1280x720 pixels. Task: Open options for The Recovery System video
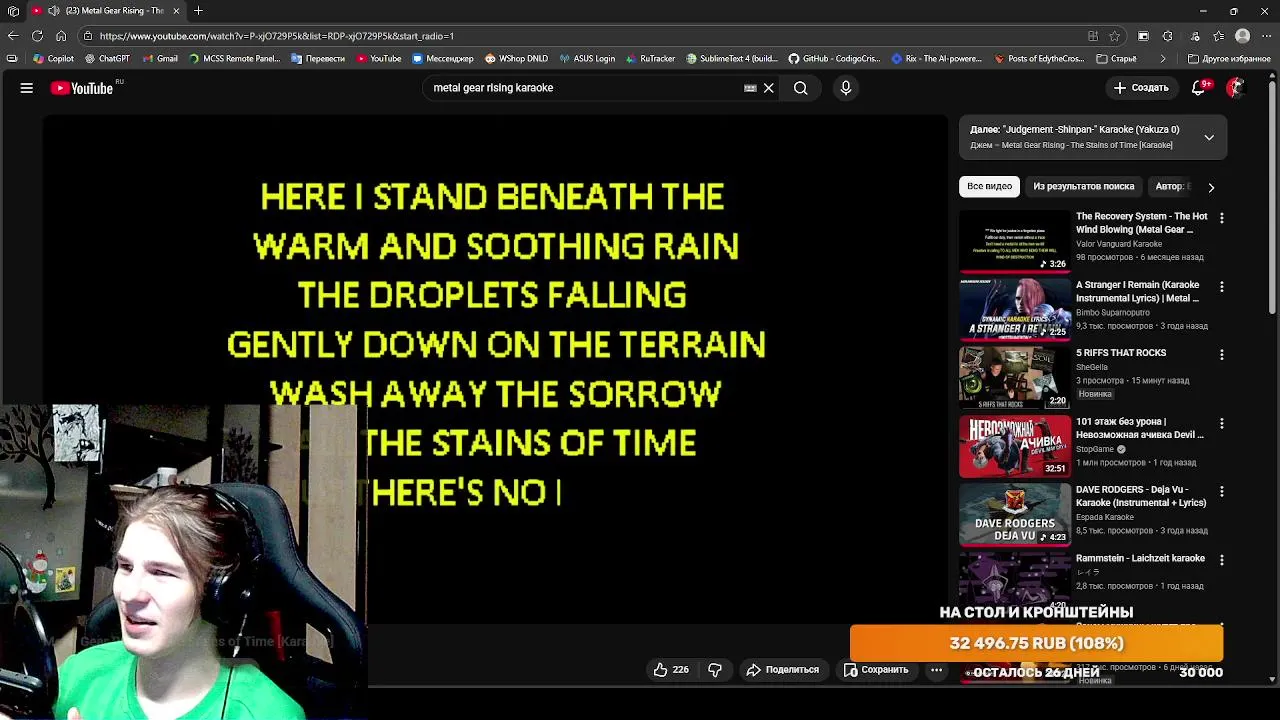point(1221,218)
